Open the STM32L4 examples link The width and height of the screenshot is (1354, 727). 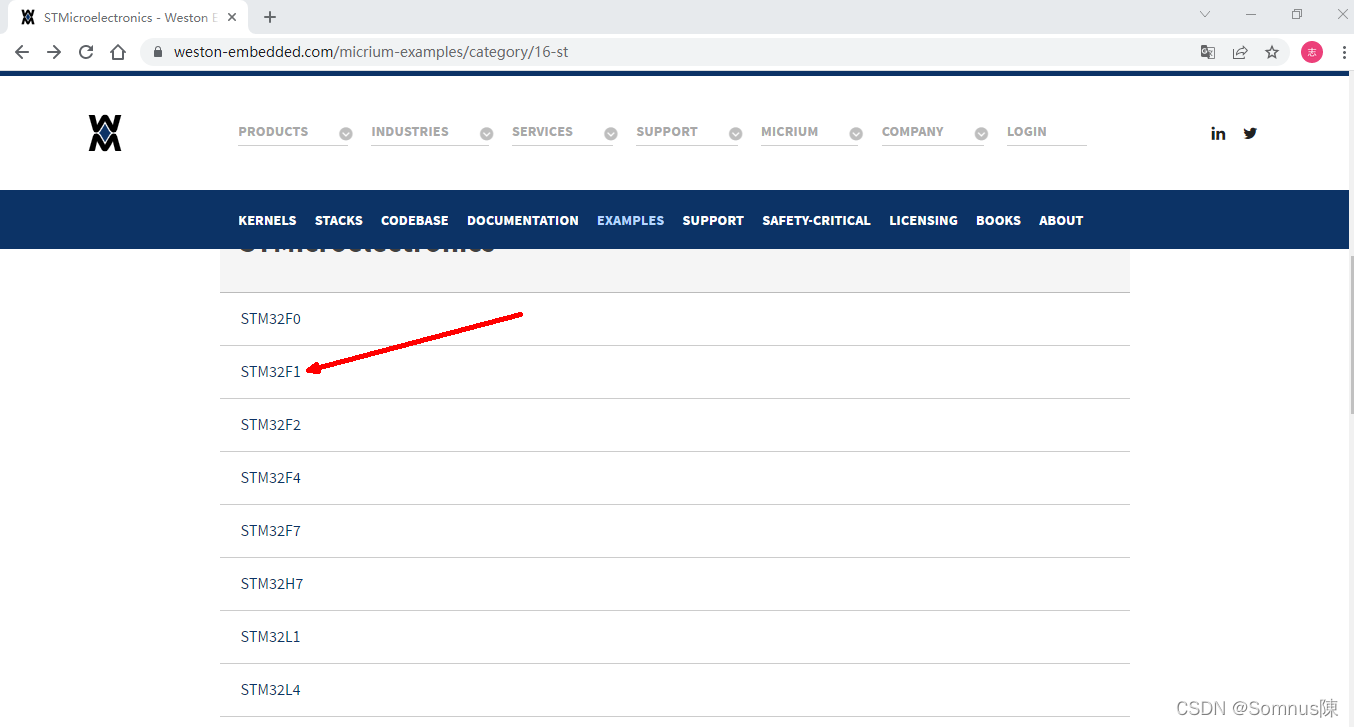point(270,690)
